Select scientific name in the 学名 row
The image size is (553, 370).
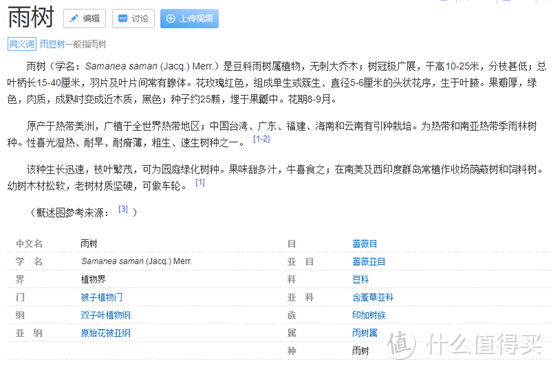click(x=136, y=261)
